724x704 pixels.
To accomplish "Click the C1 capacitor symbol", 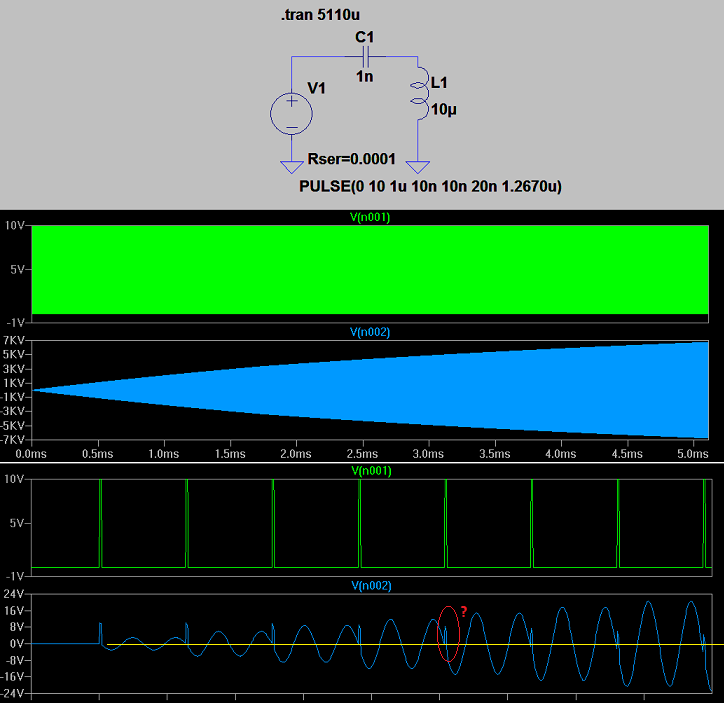I will click(366, 57).
